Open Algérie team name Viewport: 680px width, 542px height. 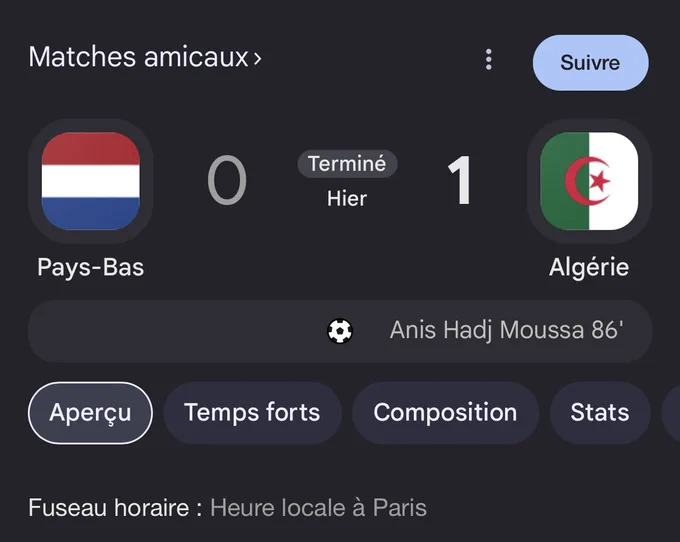[589, 268]
